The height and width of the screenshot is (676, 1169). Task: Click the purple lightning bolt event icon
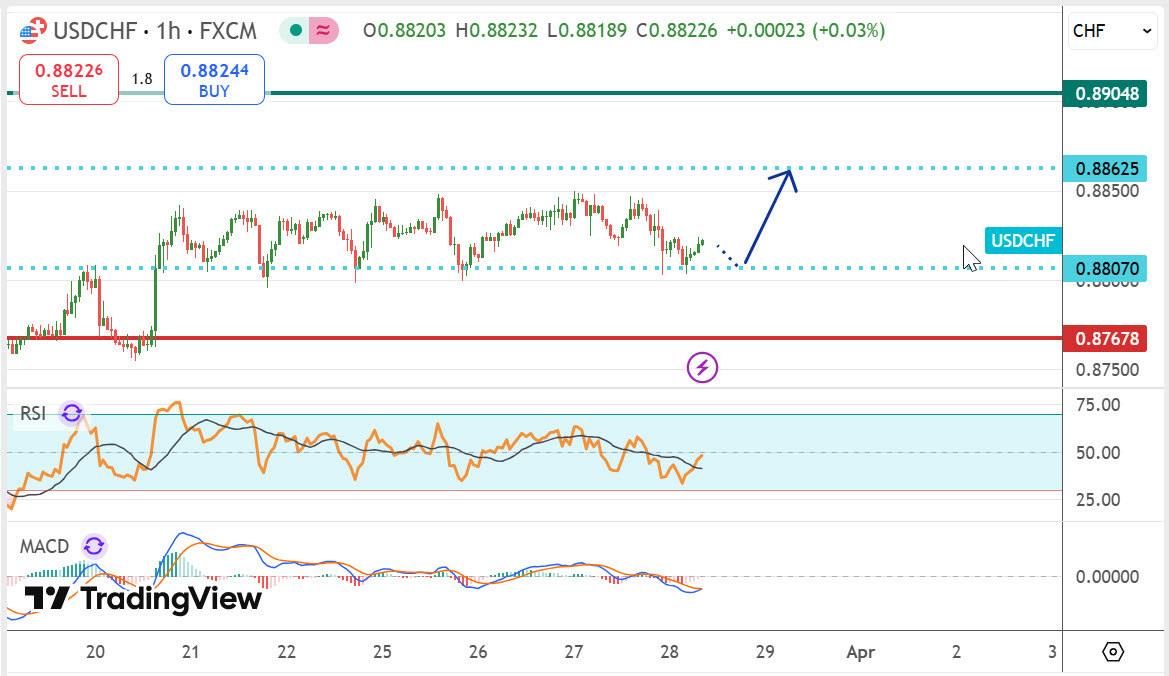[702, 367]
